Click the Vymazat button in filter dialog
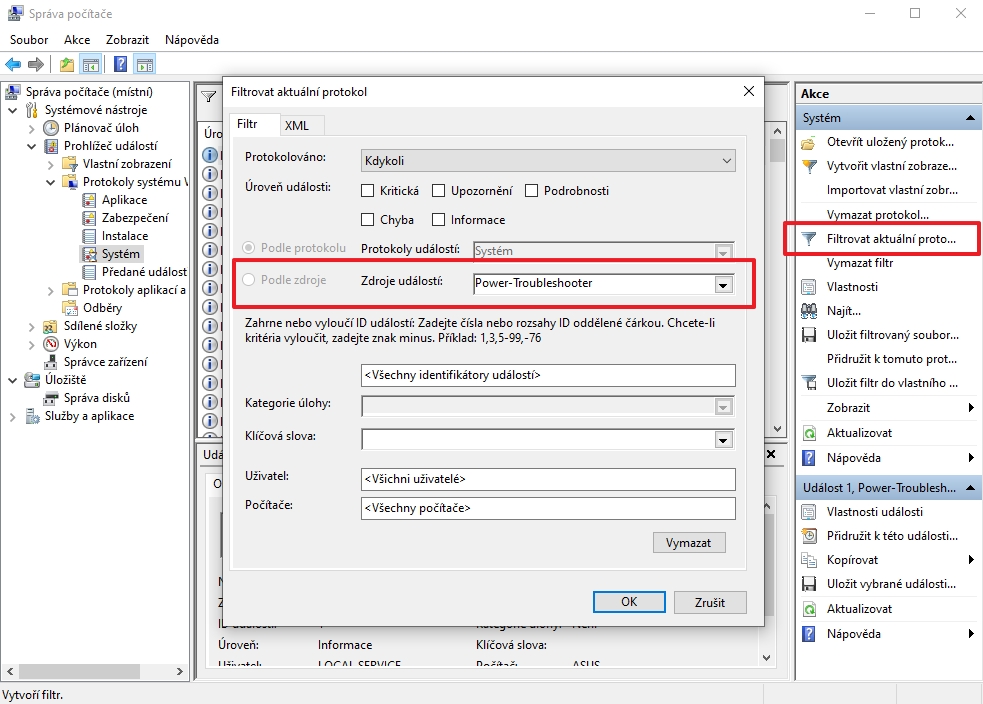 click(x=688, y=543)
